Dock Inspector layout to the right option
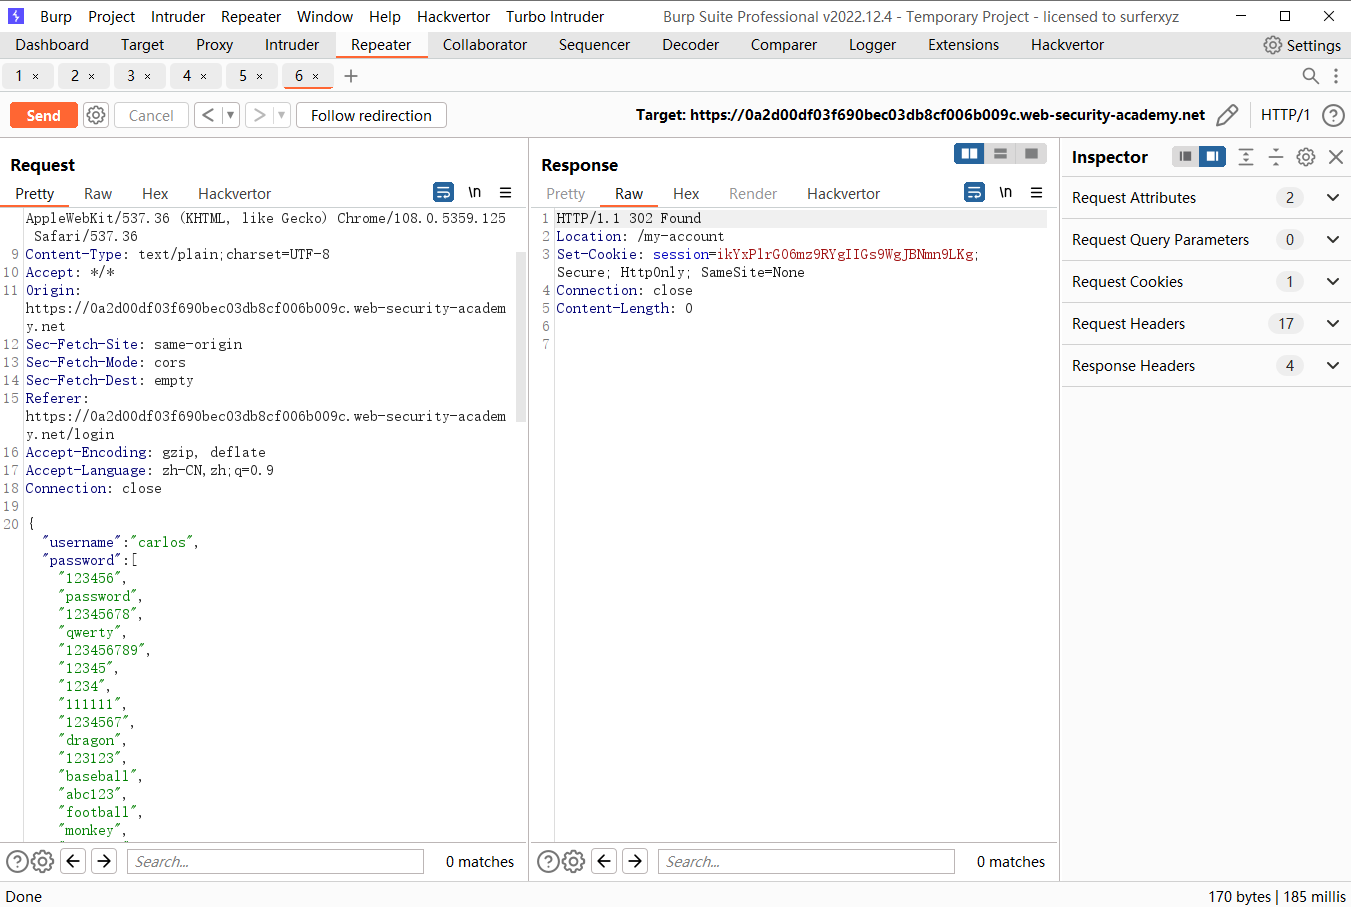Screen dimensions: 1351x907 pos(1212,156)
